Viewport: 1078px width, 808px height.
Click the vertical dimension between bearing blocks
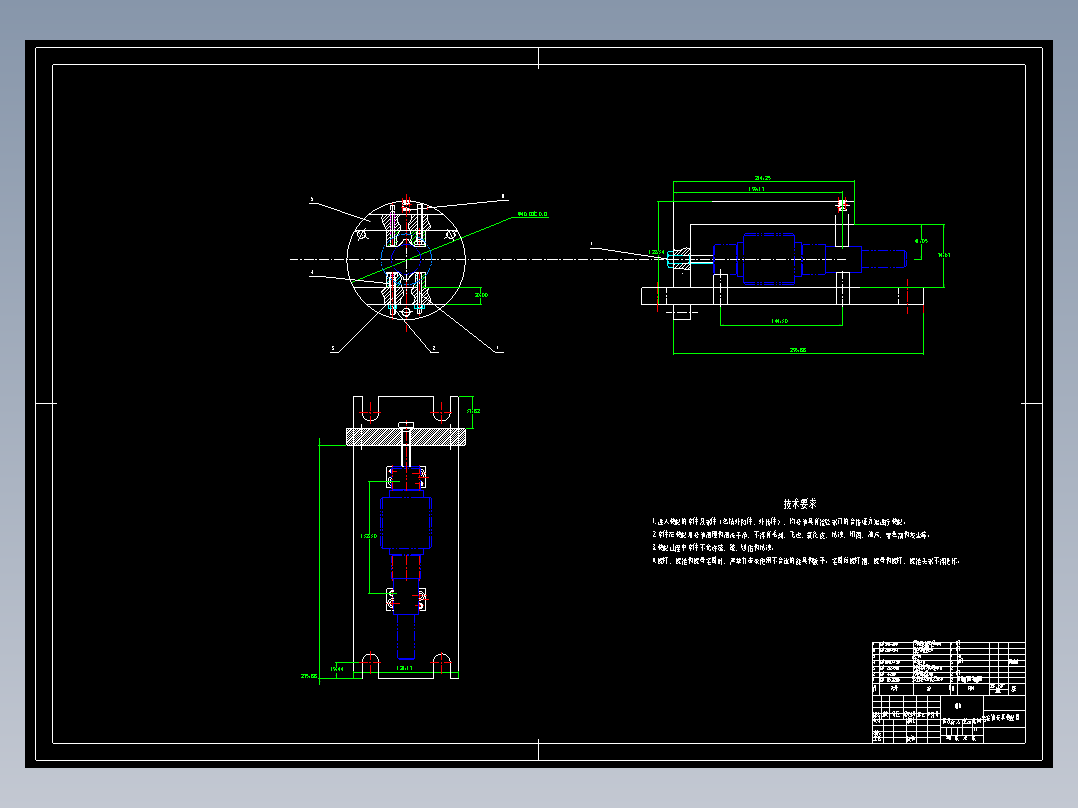[x=369, y=536]
